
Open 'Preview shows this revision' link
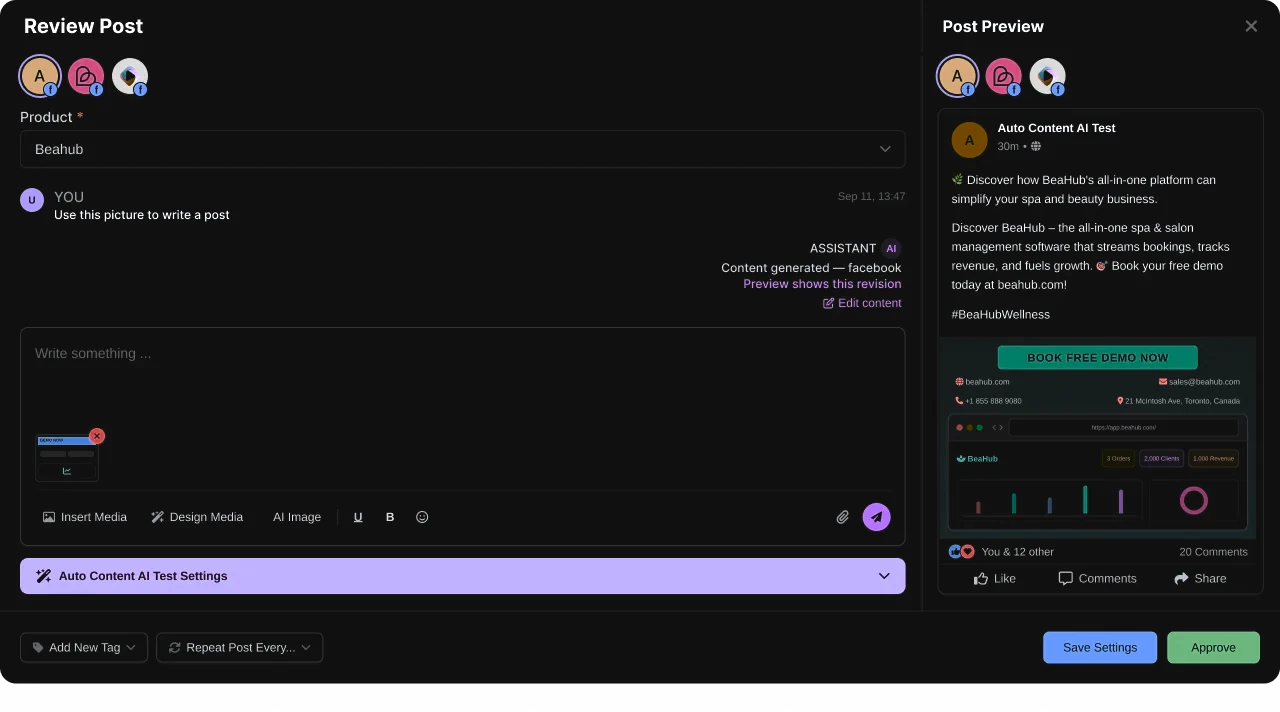(x=822, y=284)
